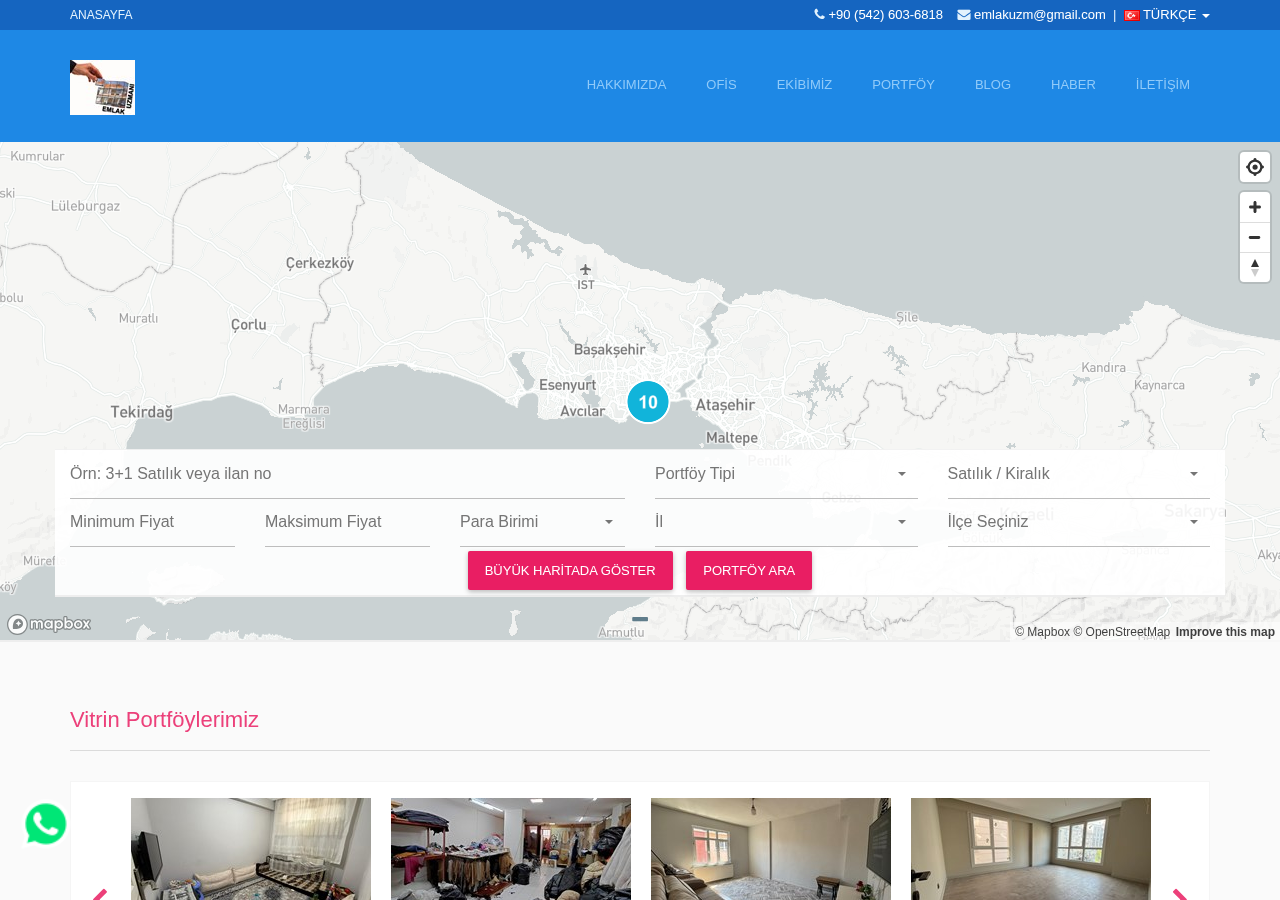Viewport: 1280px width, 900px height.
Task: Click the ANASAYFA link
Action: [x=101, y=15]
